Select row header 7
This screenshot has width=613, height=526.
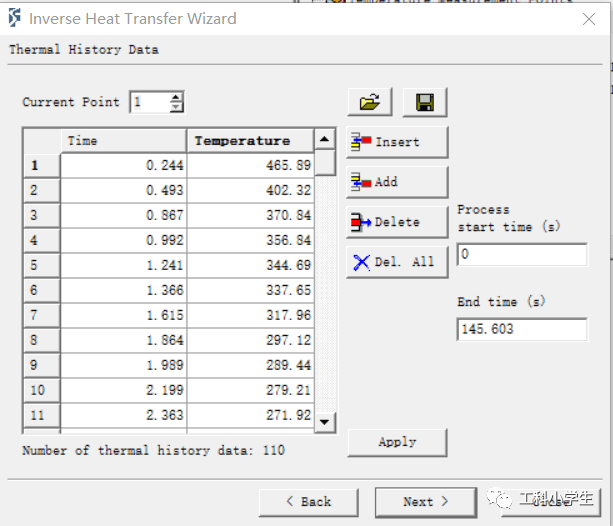click(42, 316)
